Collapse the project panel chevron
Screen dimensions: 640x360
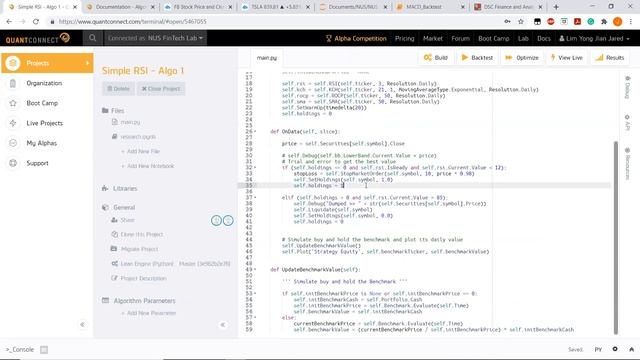[x=223, y=325]
